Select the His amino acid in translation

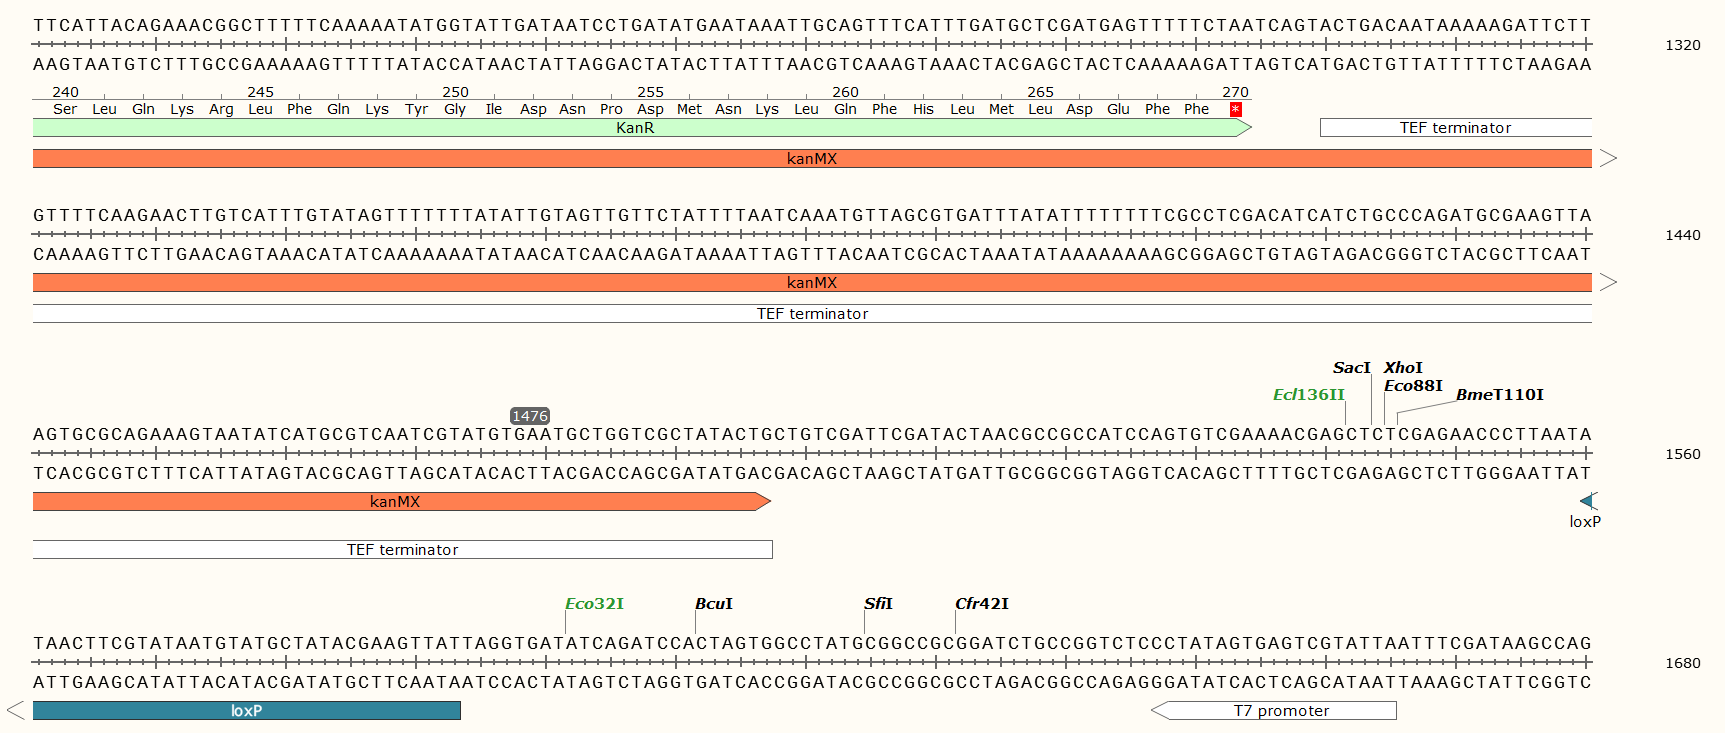(x=923, y=109)
